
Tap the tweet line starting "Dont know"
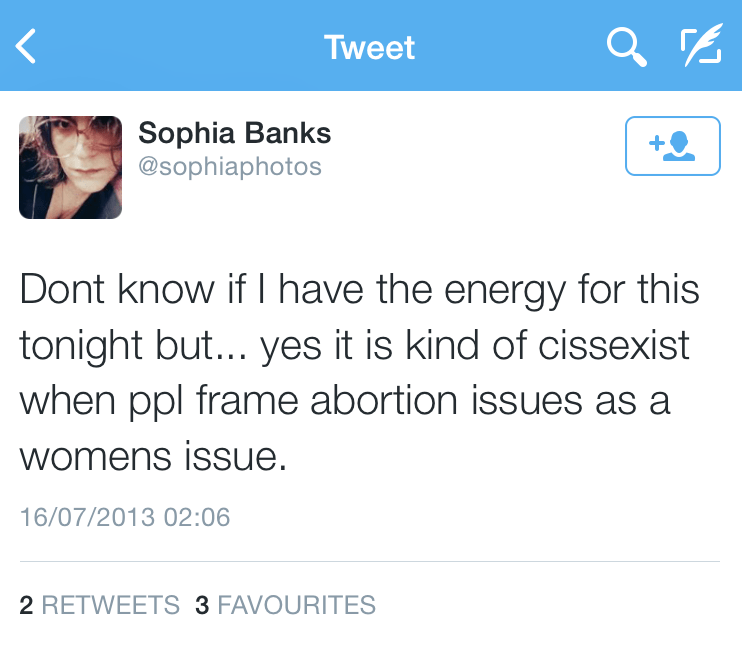click(358, 290)
